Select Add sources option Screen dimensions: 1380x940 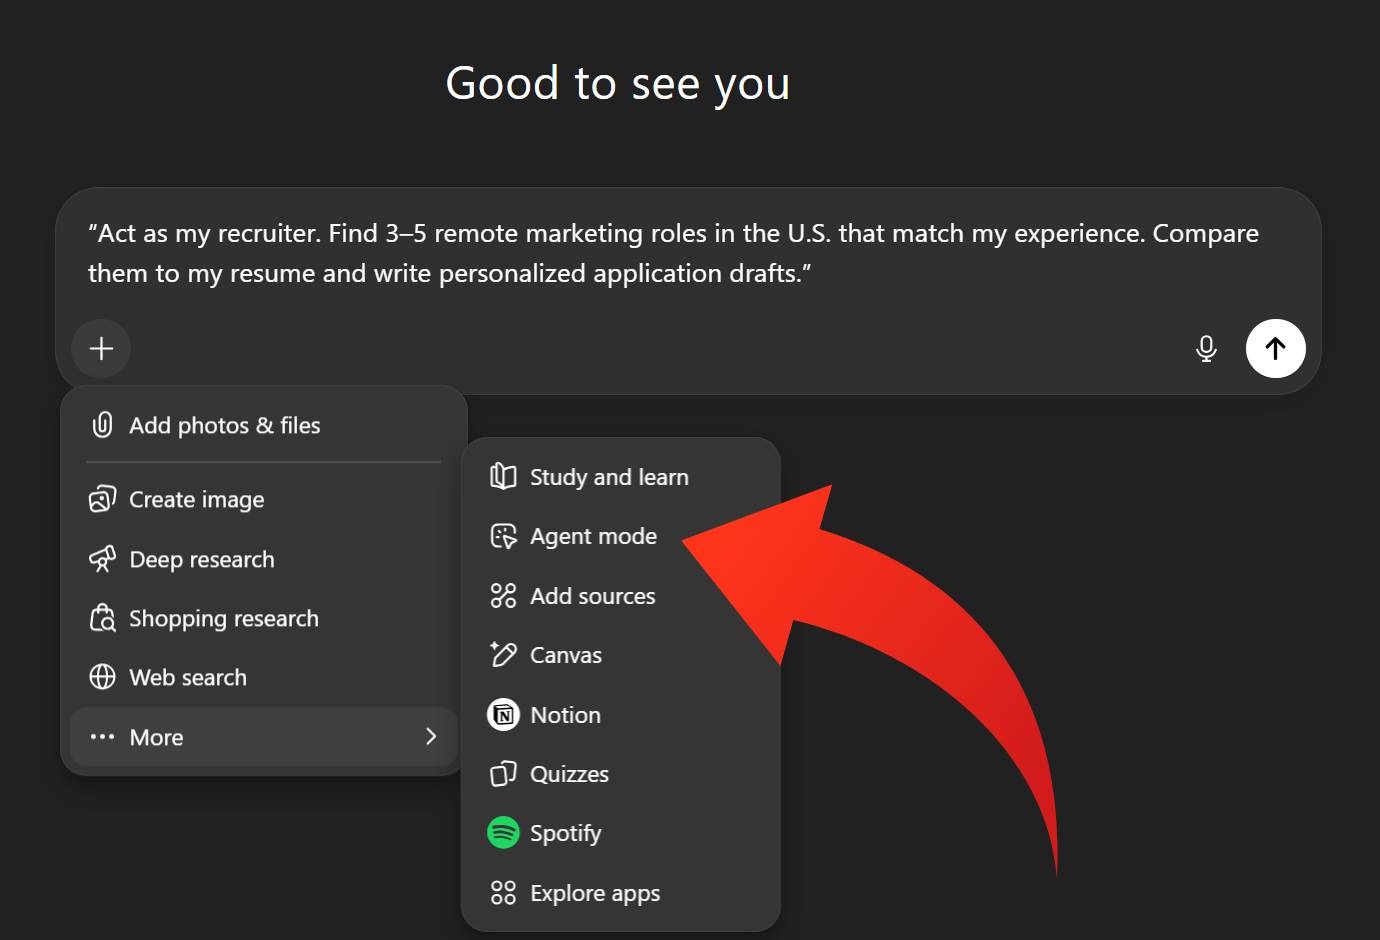click(592, 596)
